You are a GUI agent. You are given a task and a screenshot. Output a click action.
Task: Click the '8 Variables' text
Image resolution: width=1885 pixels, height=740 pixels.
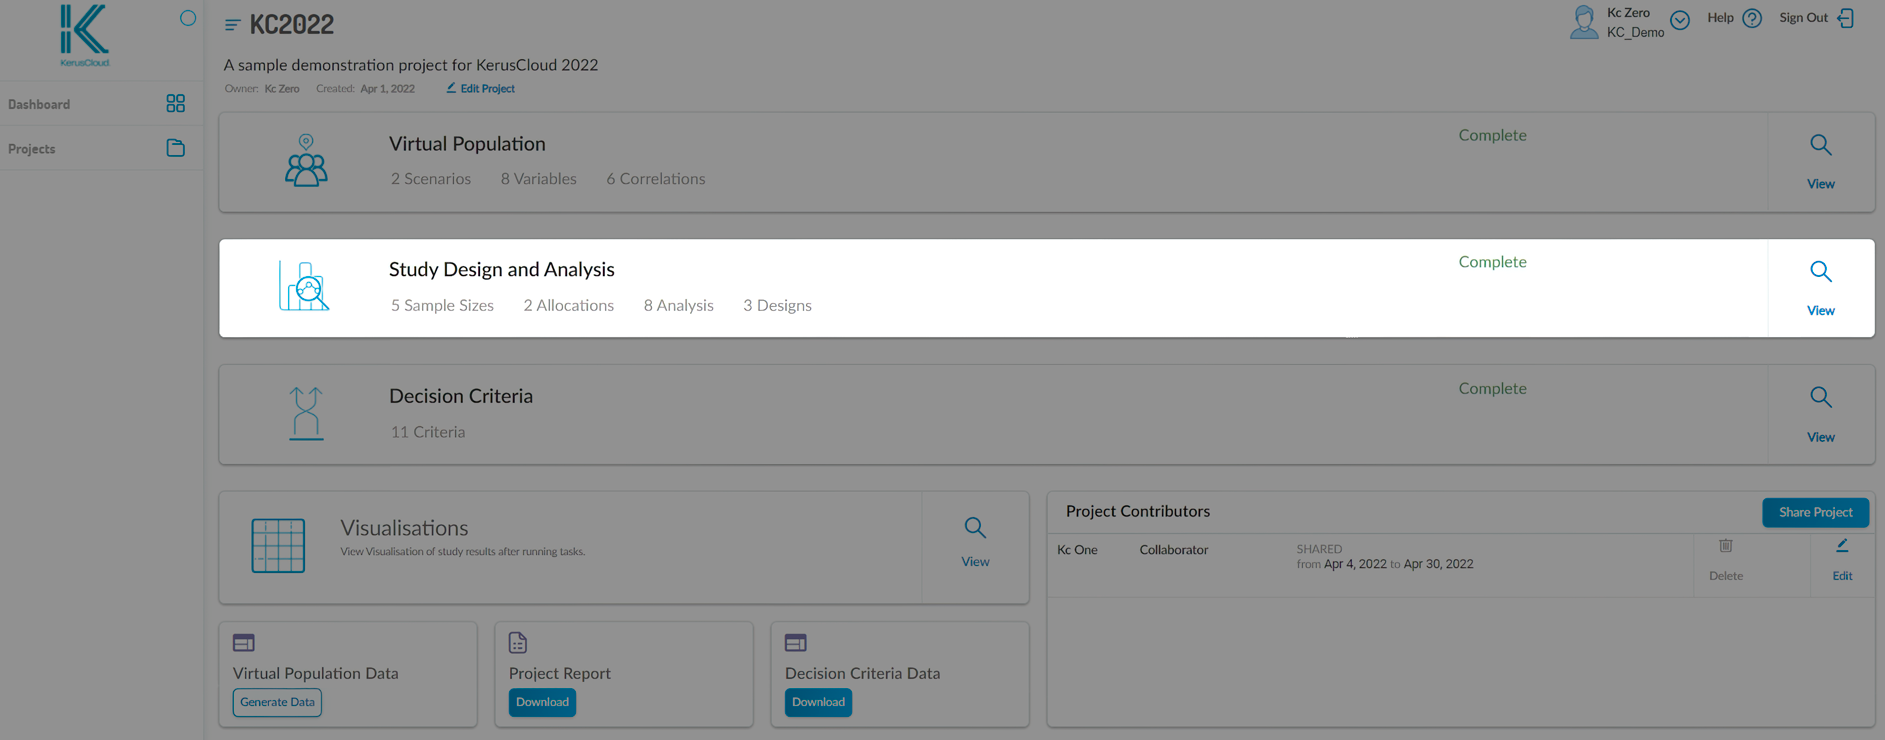pos(539,179)
